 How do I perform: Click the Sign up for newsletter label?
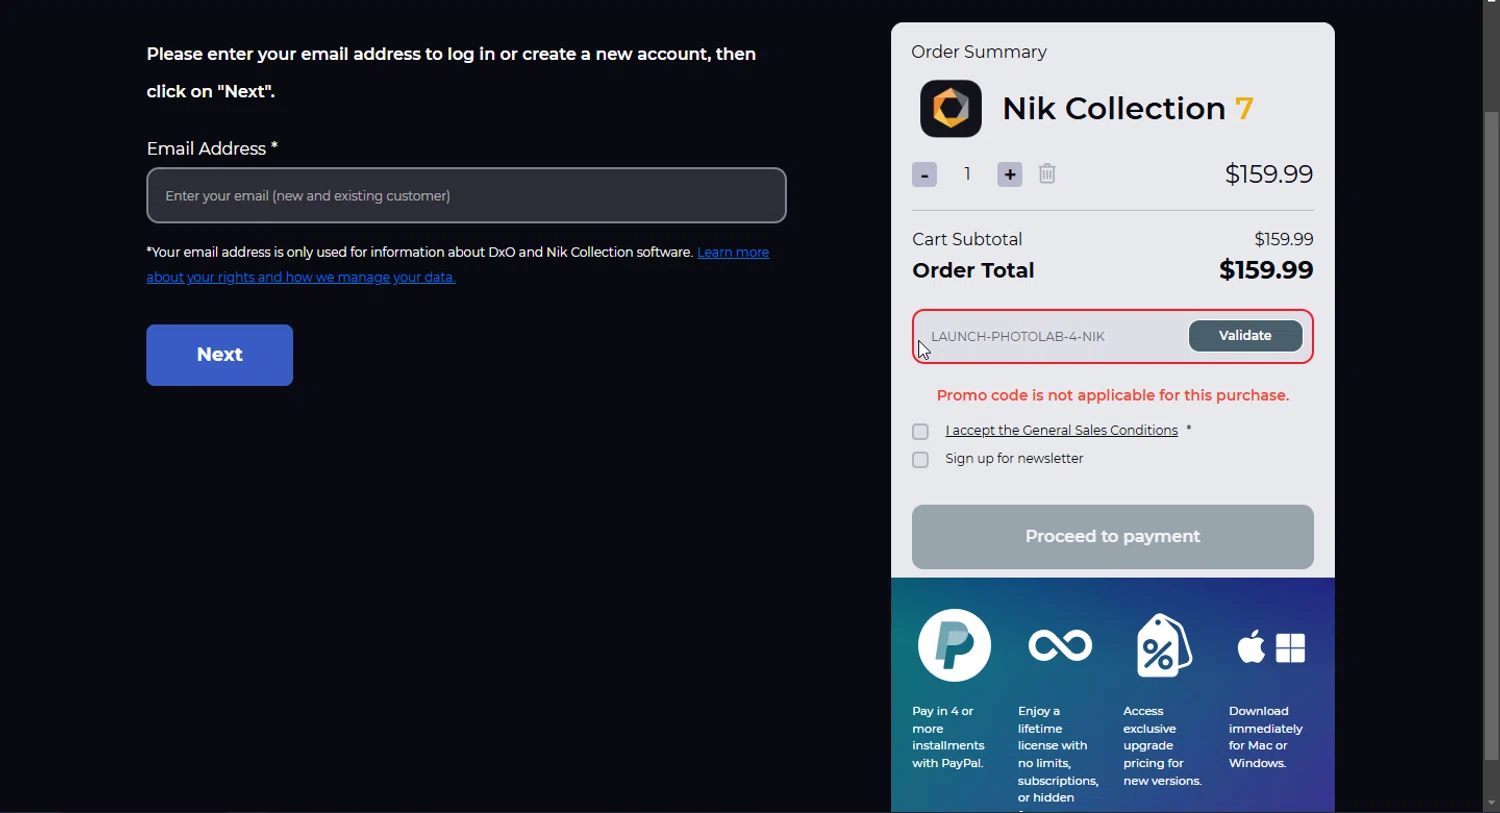pos(1014,460)
